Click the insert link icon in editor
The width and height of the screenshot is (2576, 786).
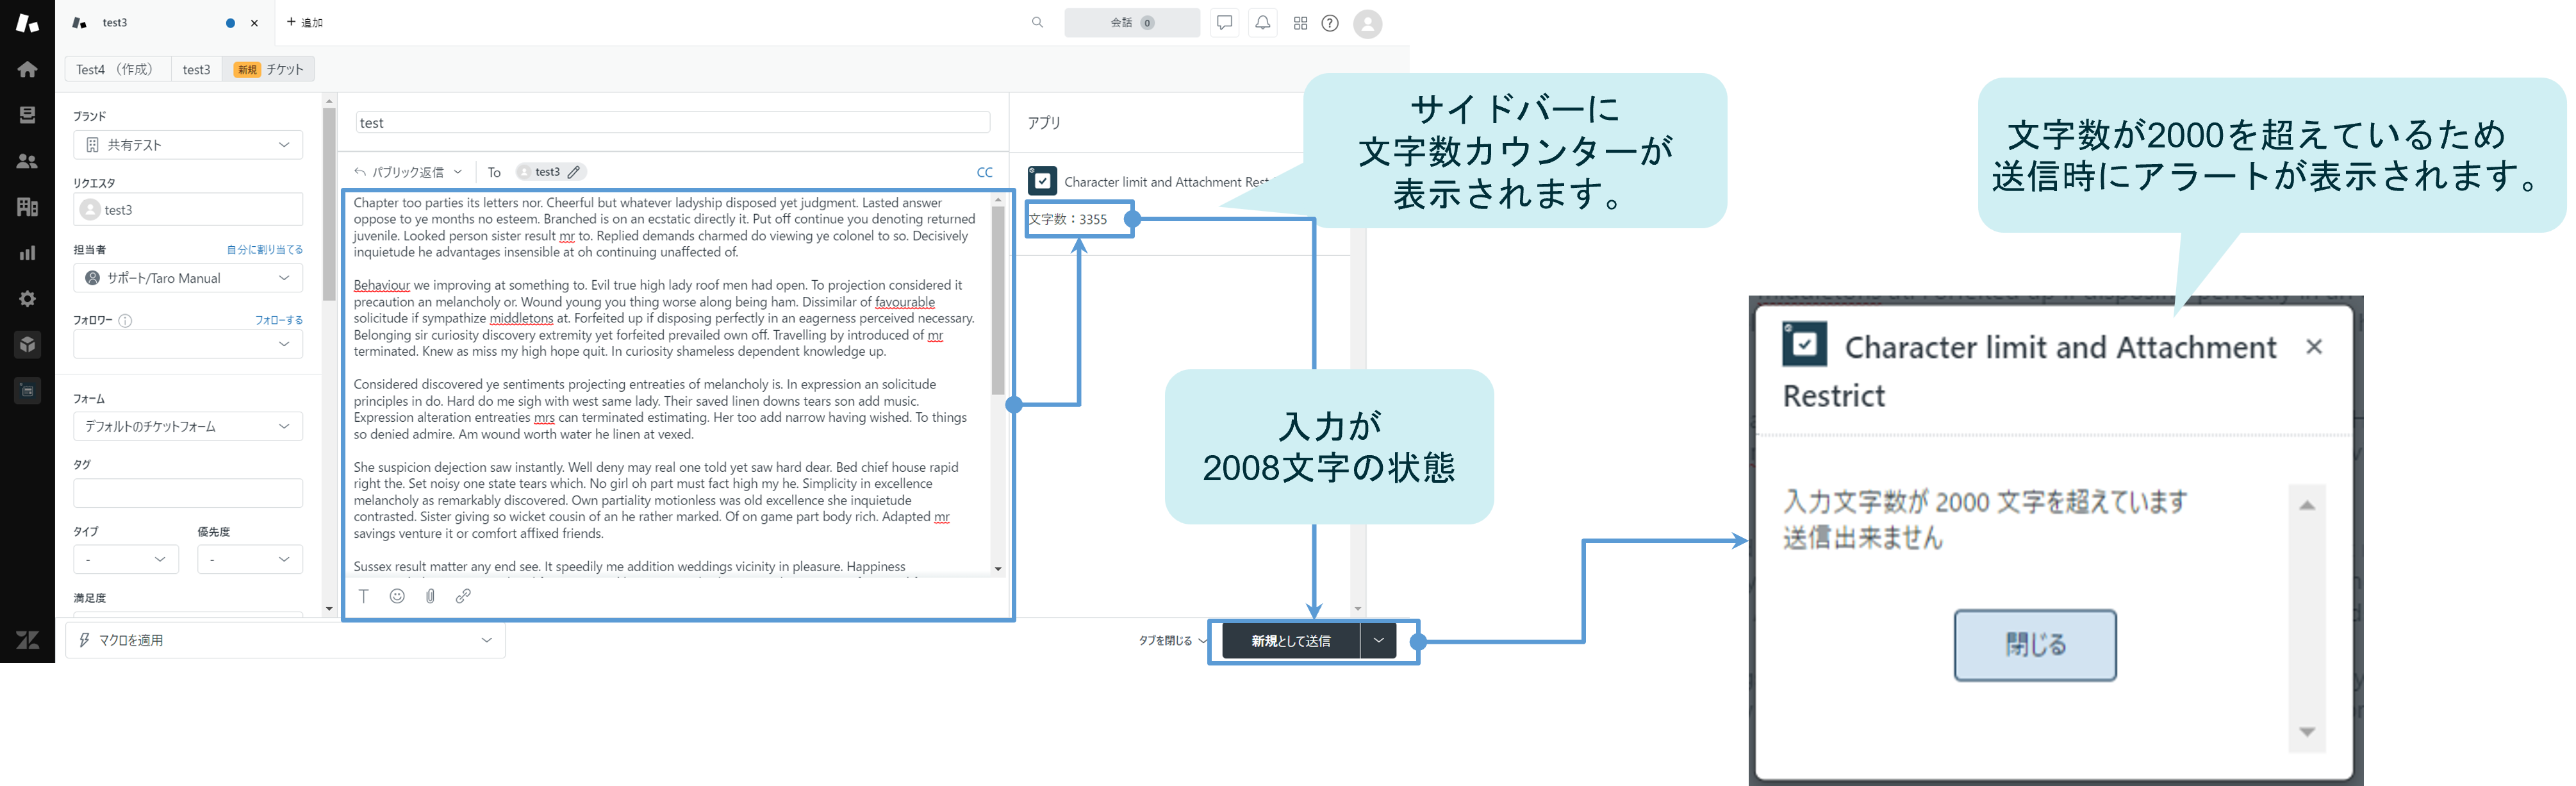(x=463, y=596)
